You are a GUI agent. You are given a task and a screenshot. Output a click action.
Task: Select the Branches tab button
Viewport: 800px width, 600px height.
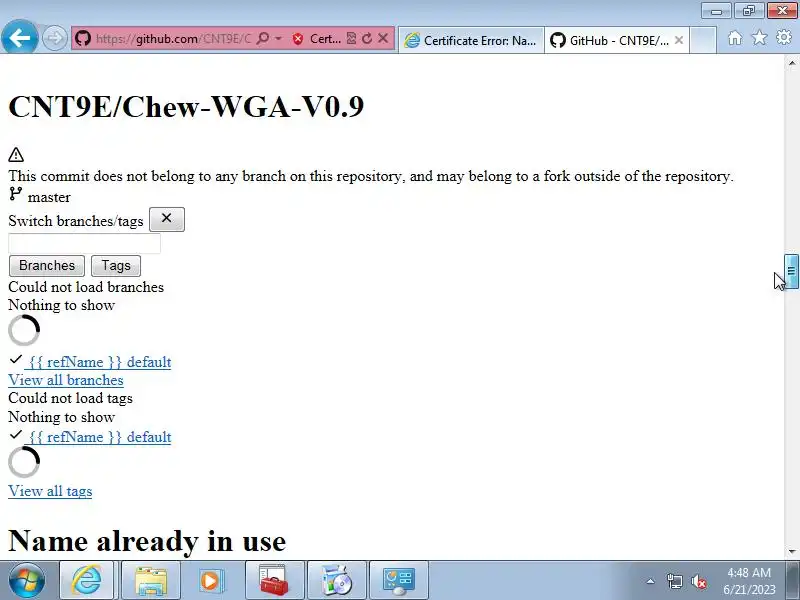pos(47,266)
